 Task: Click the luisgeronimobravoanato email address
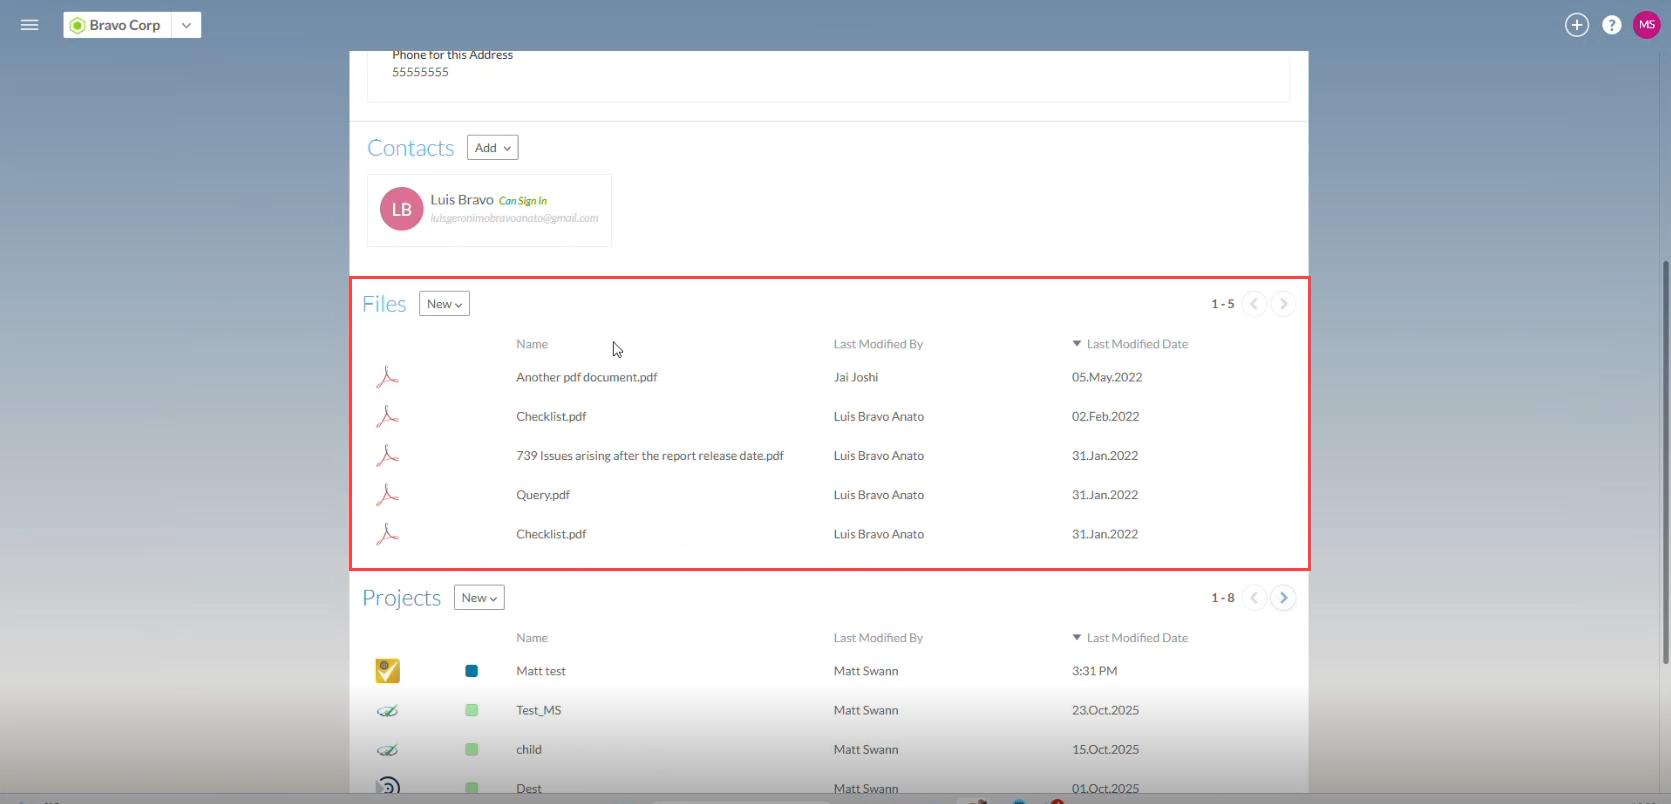click(x=515, y=218)
